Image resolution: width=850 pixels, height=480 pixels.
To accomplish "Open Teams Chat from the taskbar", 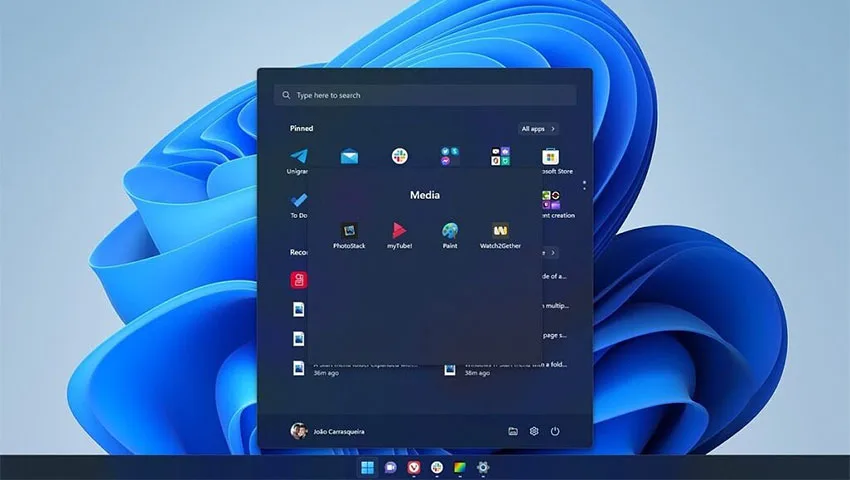I will click(x=390, y=467).
